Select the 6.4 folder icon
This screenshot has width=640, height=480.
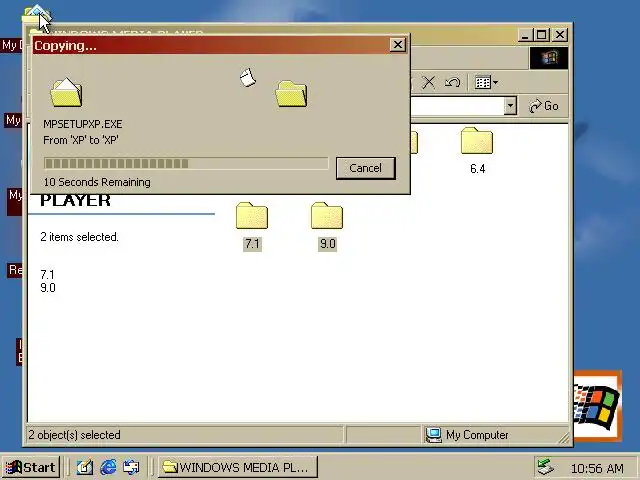(x=477, y=141)
